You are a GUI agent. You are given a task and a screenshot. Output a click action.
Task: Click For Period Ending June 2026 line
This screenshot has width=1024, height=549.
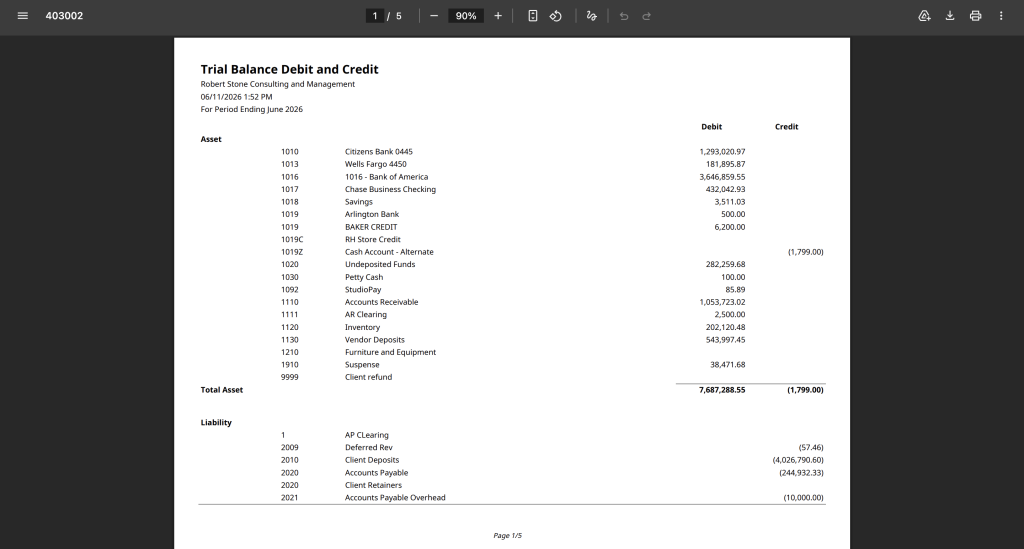pos(251,109)
